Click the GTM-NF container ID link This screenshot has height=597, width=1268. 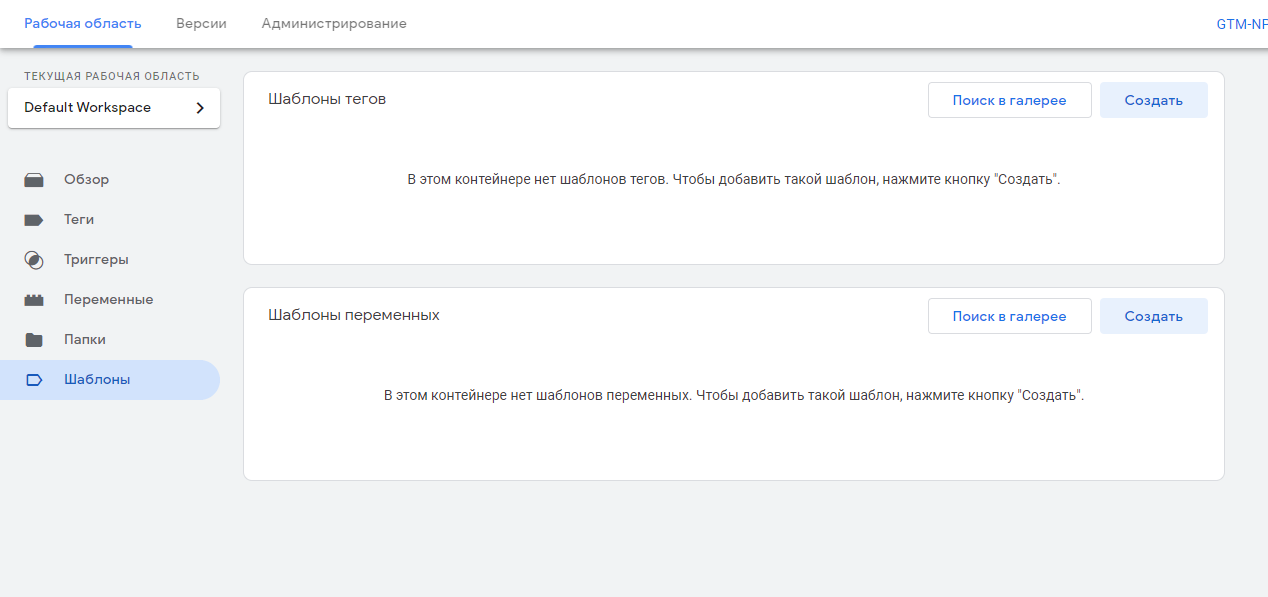click(x=1241, y=24)
